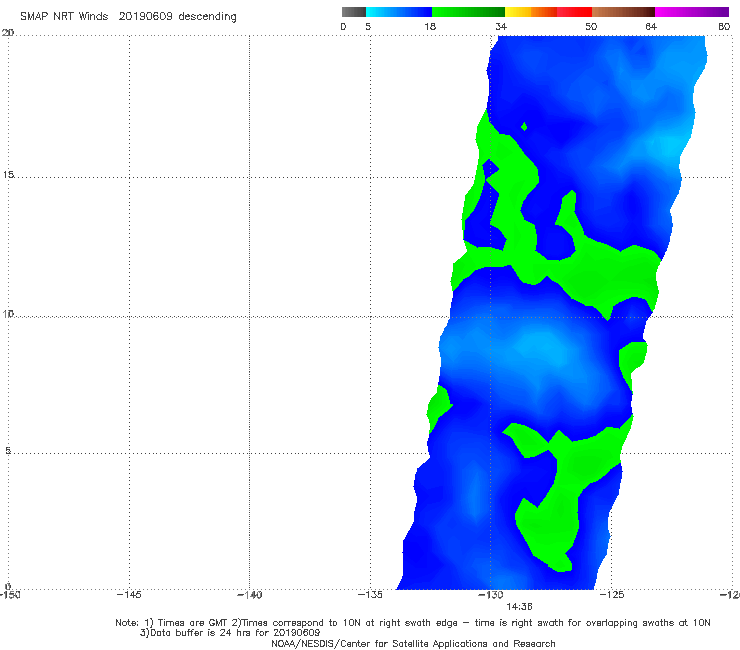Click the '-140' longitude axis label

249,595
